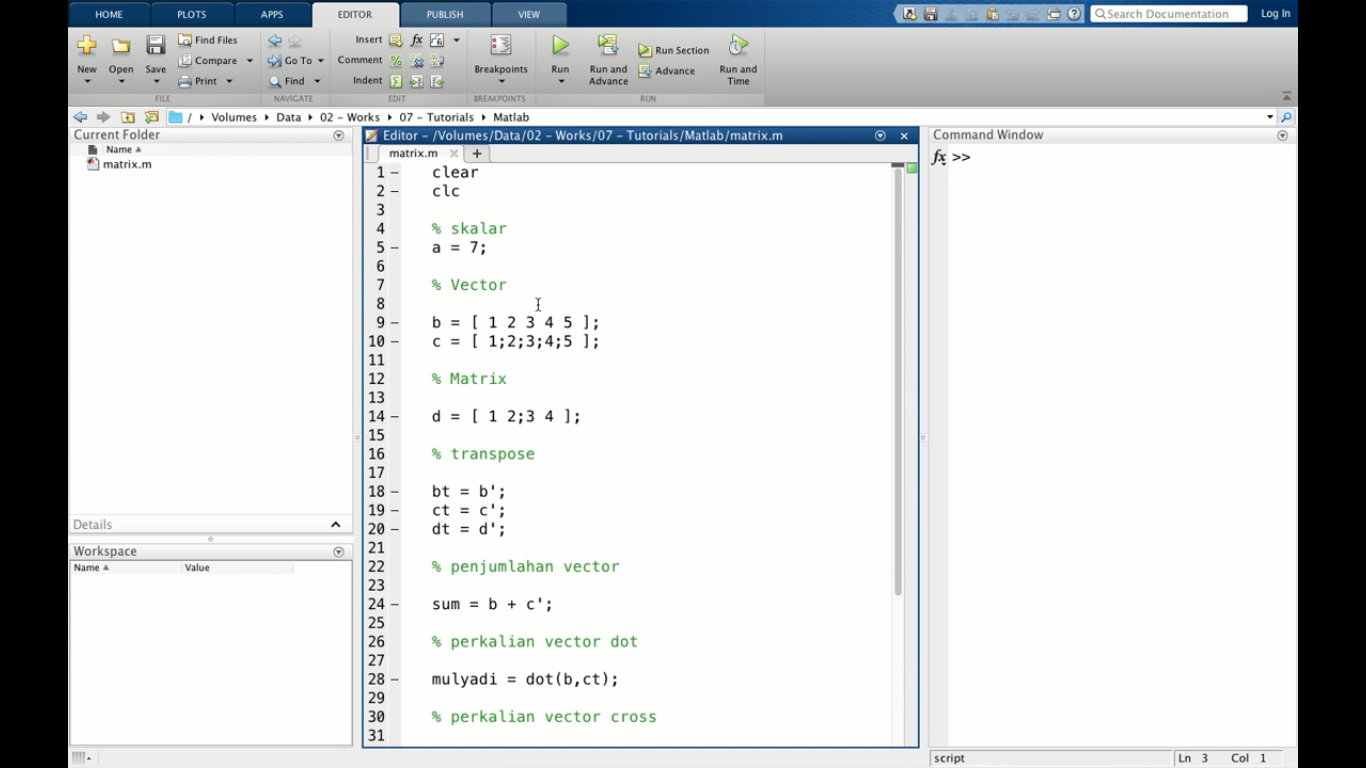Click the Search Documentation field
The width and height of the screenshot is (1366, 768).
[1169, 14]
